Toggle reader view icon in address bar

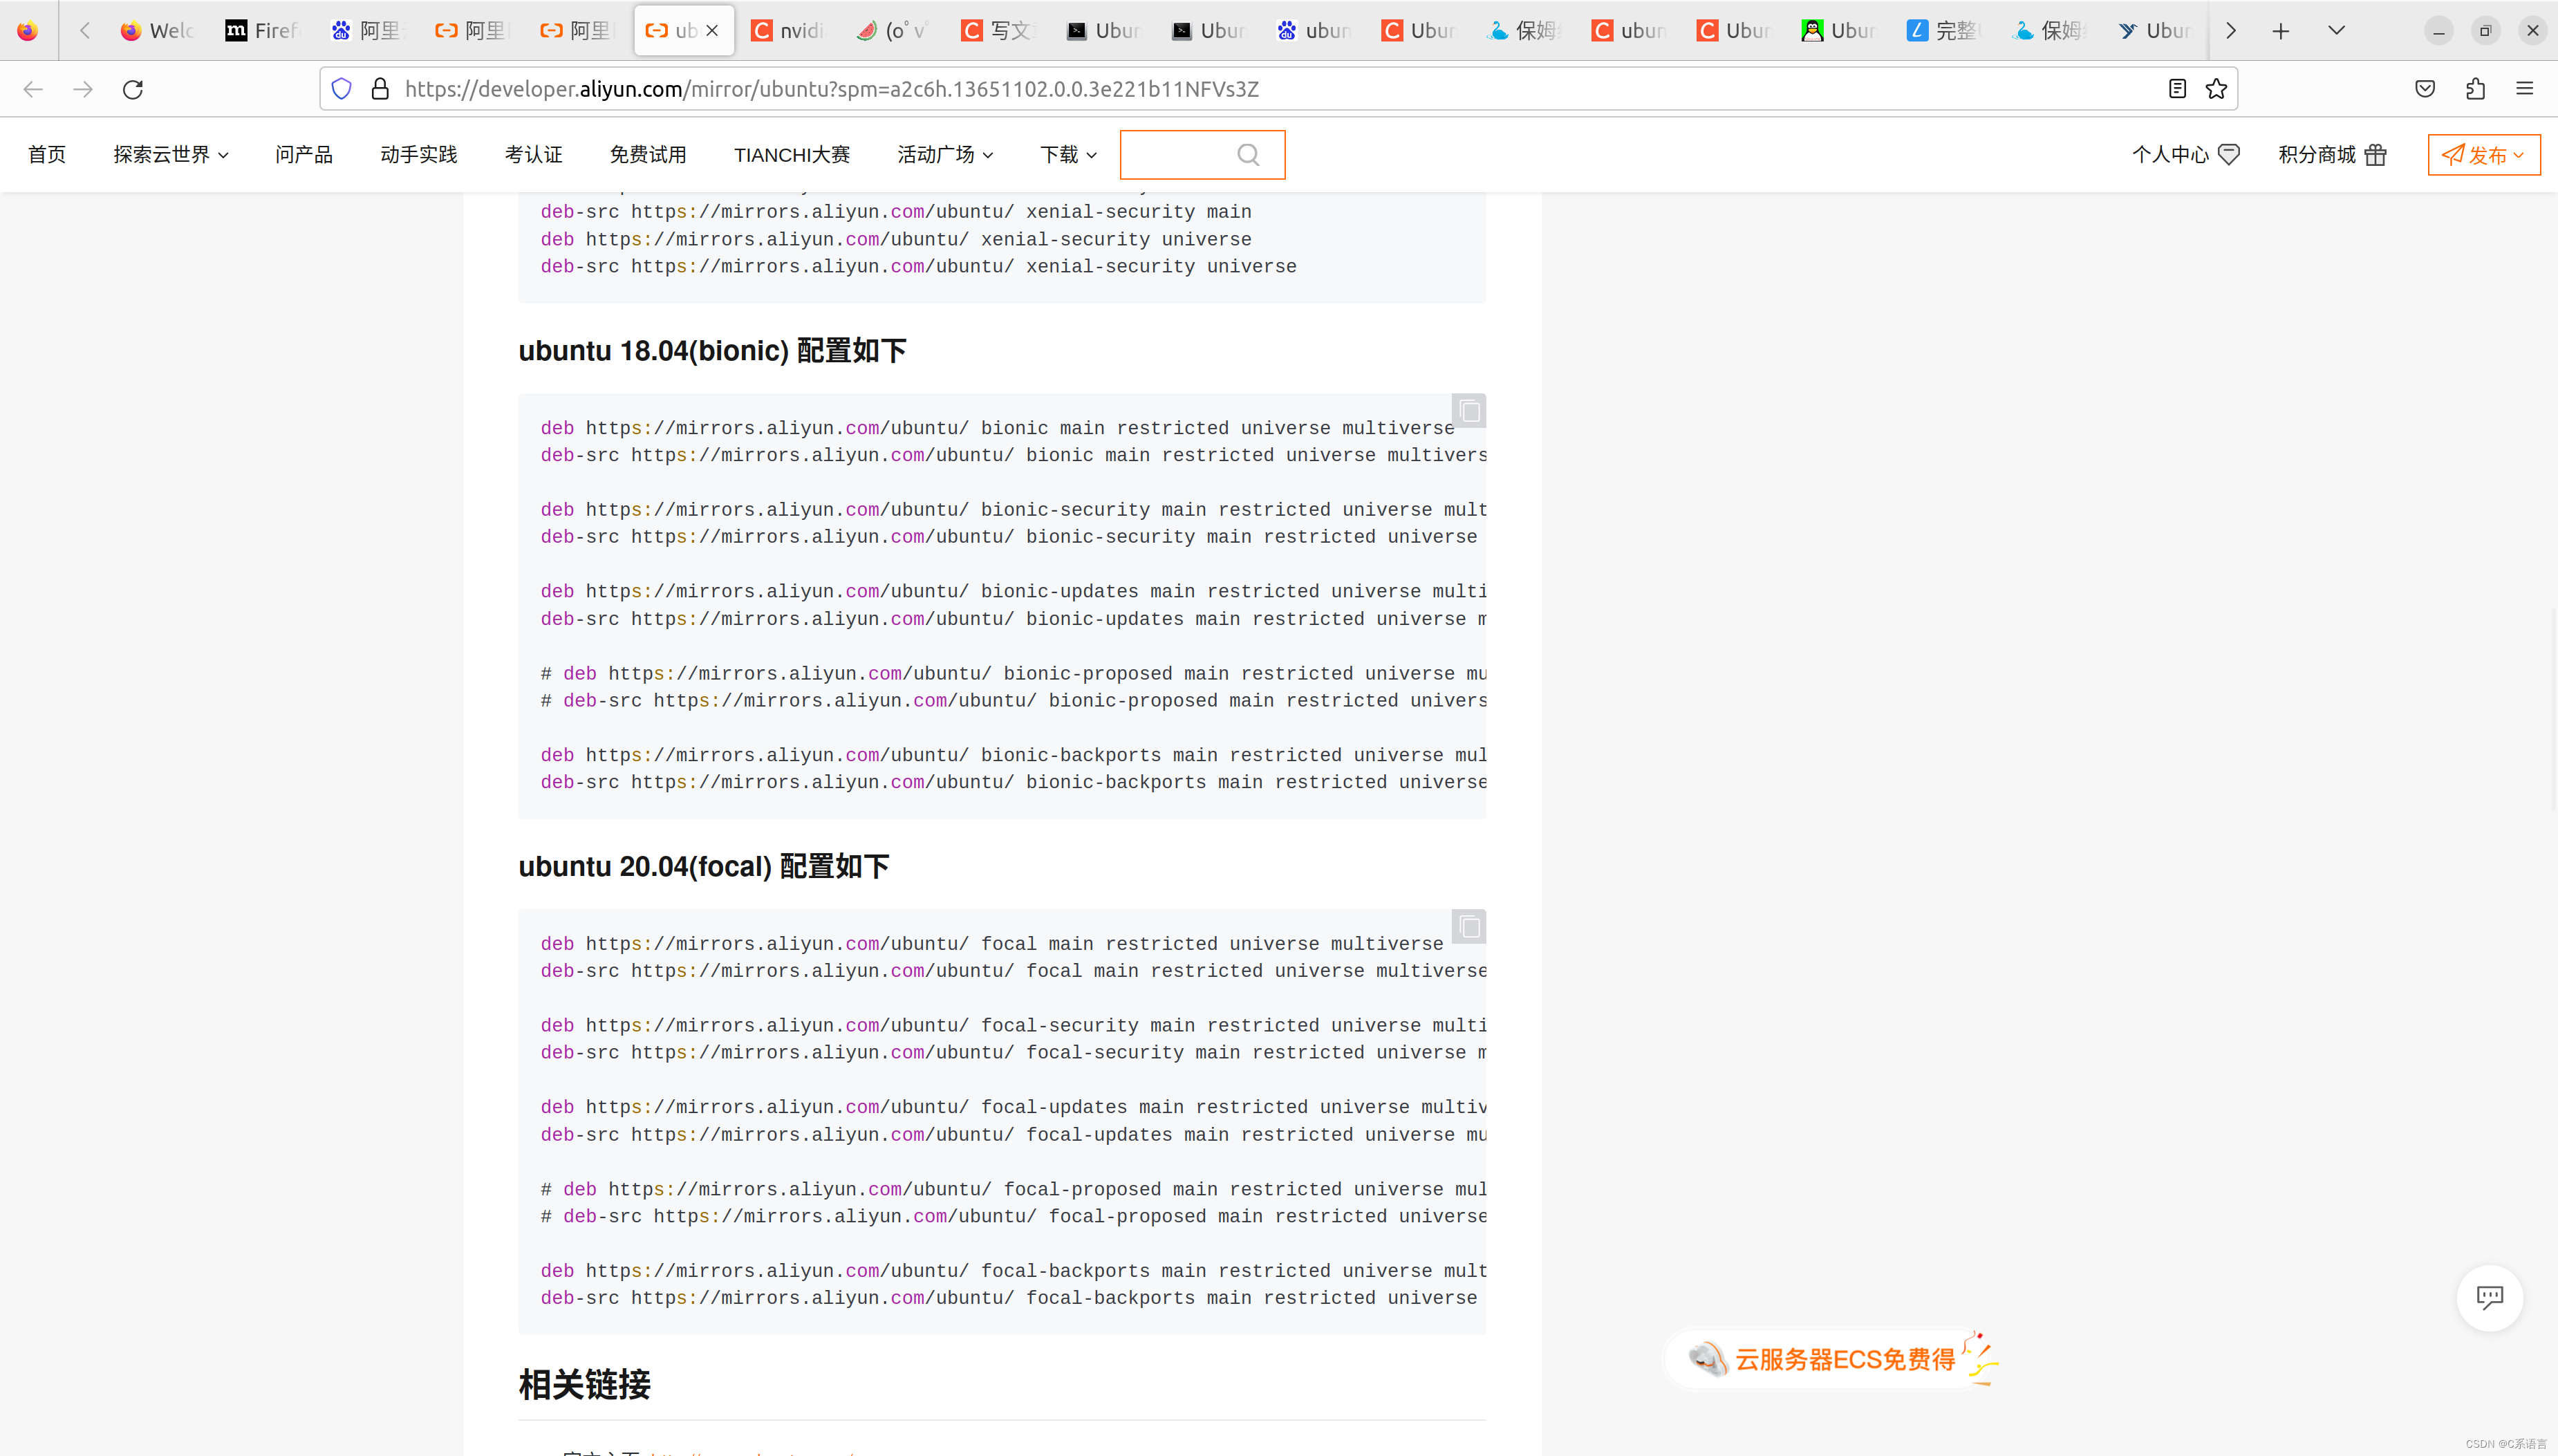2177,89
